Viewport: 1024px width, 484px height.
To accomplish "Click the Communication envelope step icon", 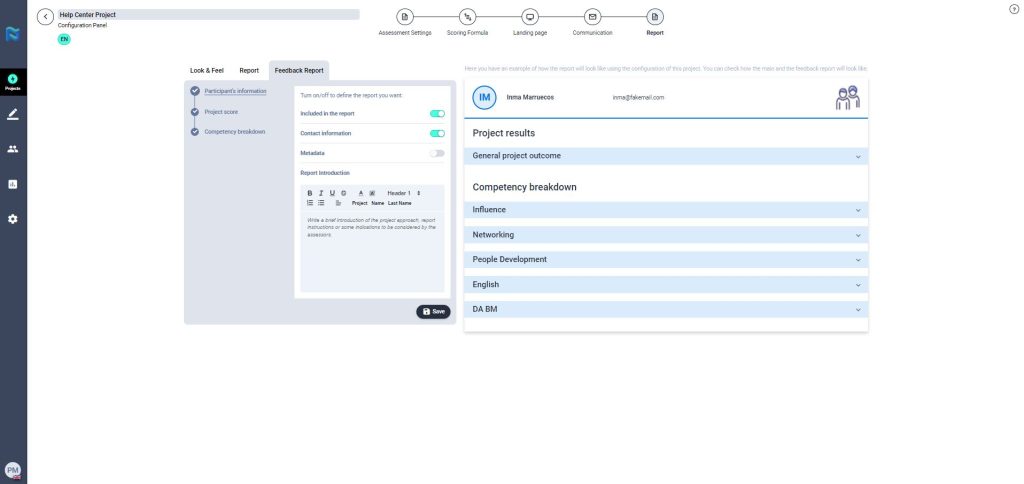I will [x=593, y=17].
